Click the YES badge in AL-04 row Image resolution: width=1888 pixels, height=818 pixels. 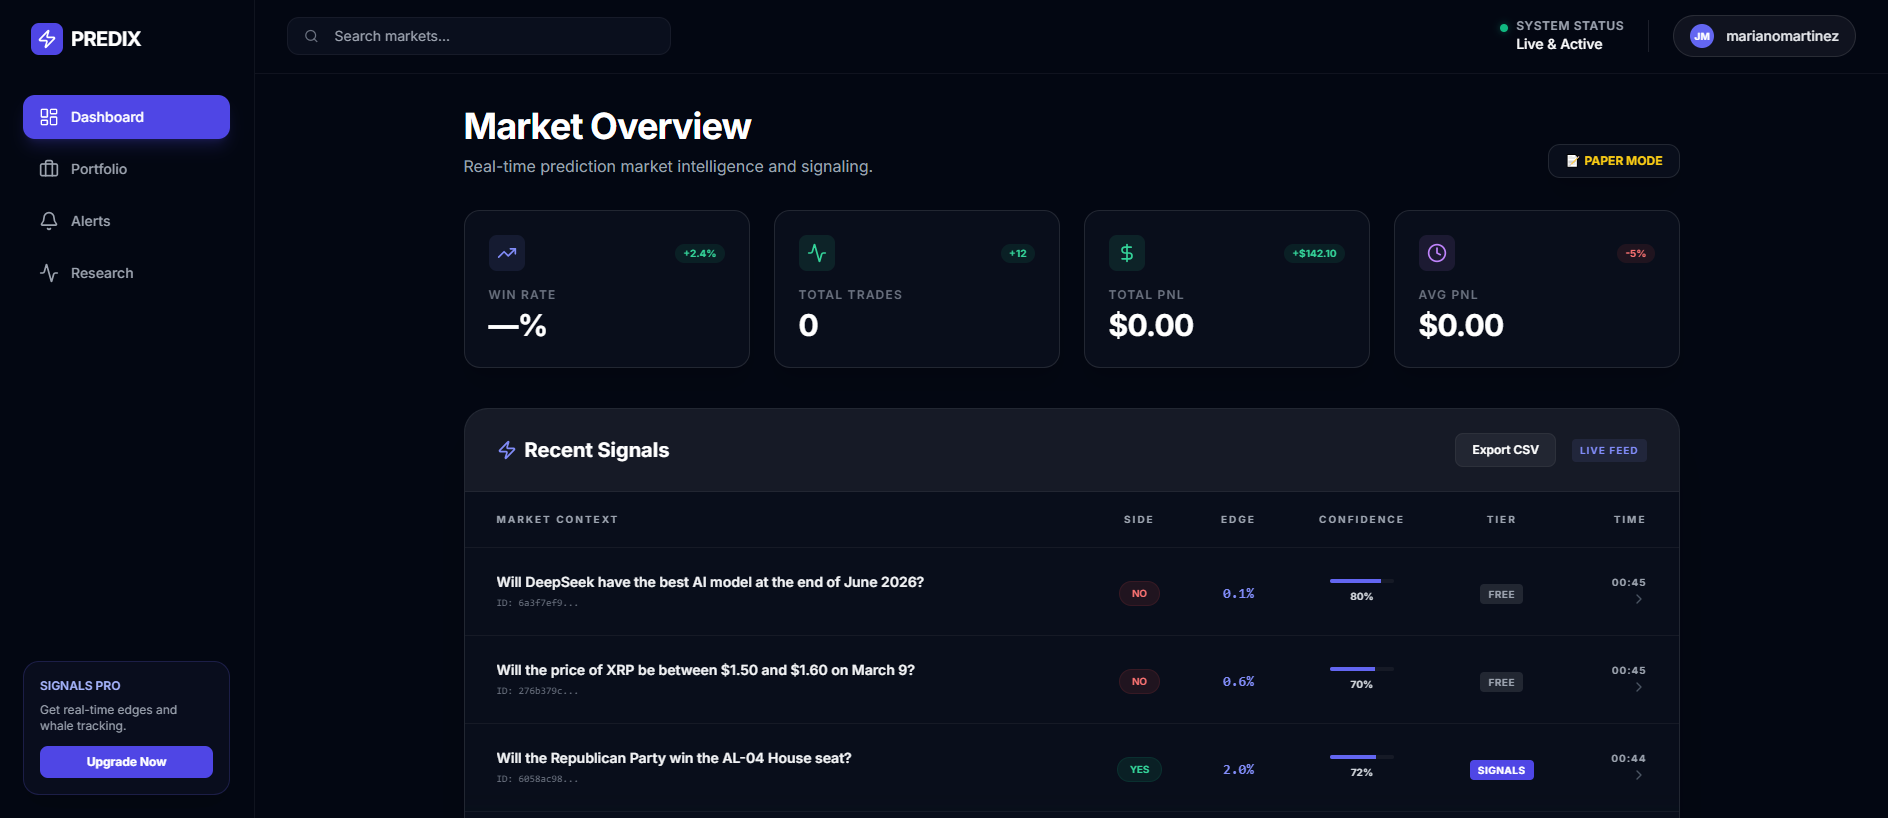[x=1139, y=770]
